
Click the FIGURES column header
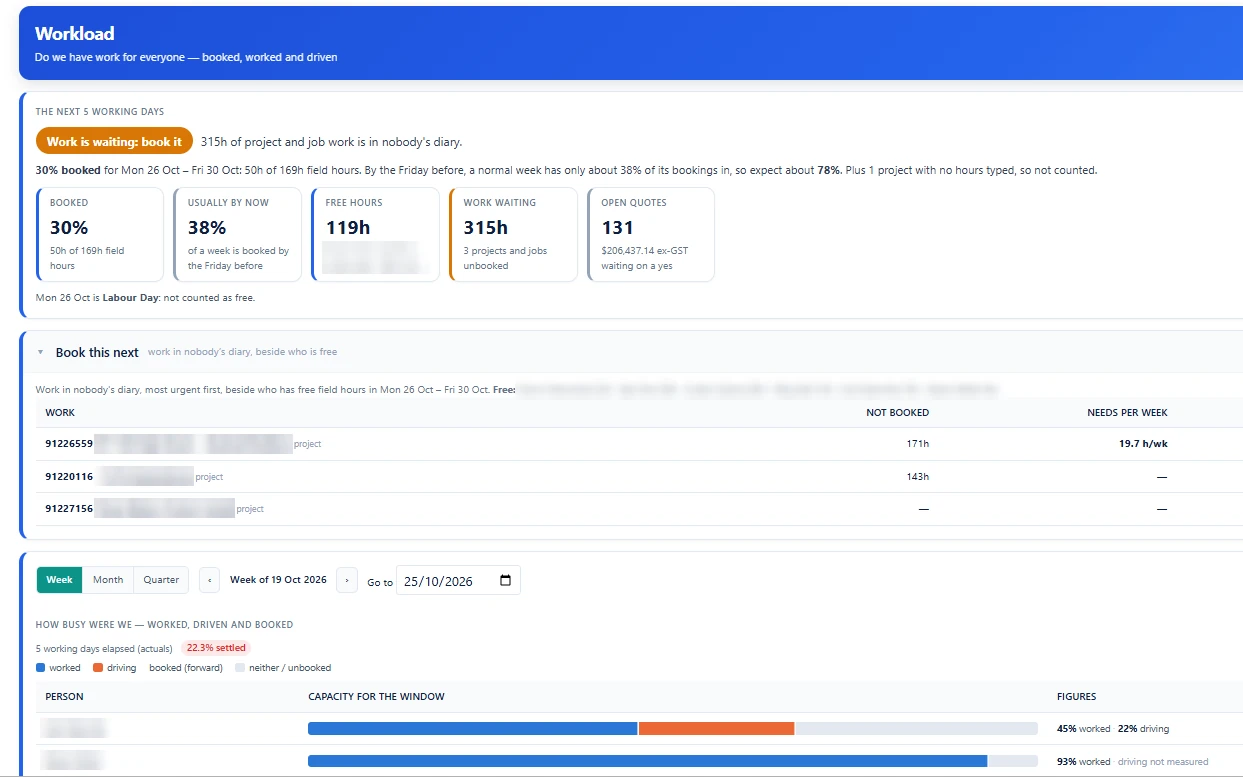pyautogui.click(x=1077, y=696)
